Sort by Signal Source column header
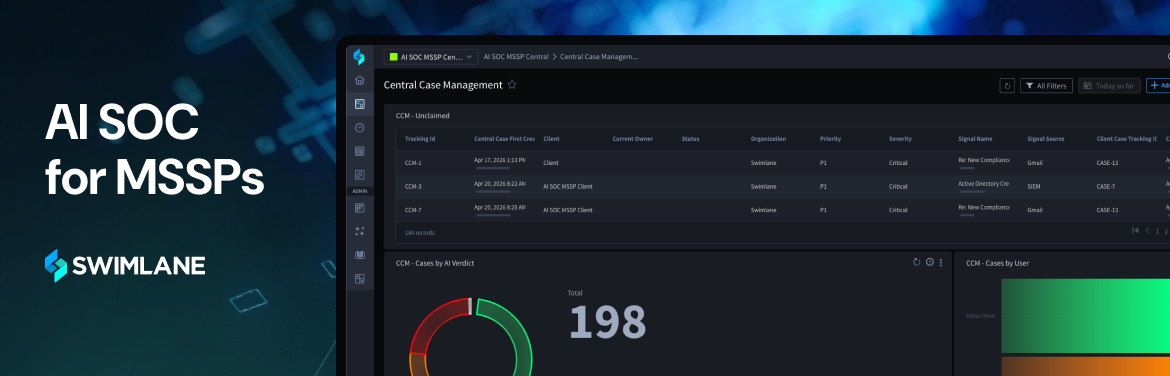This screenshot has width=1170, height=376. (x=1046, y=139)
